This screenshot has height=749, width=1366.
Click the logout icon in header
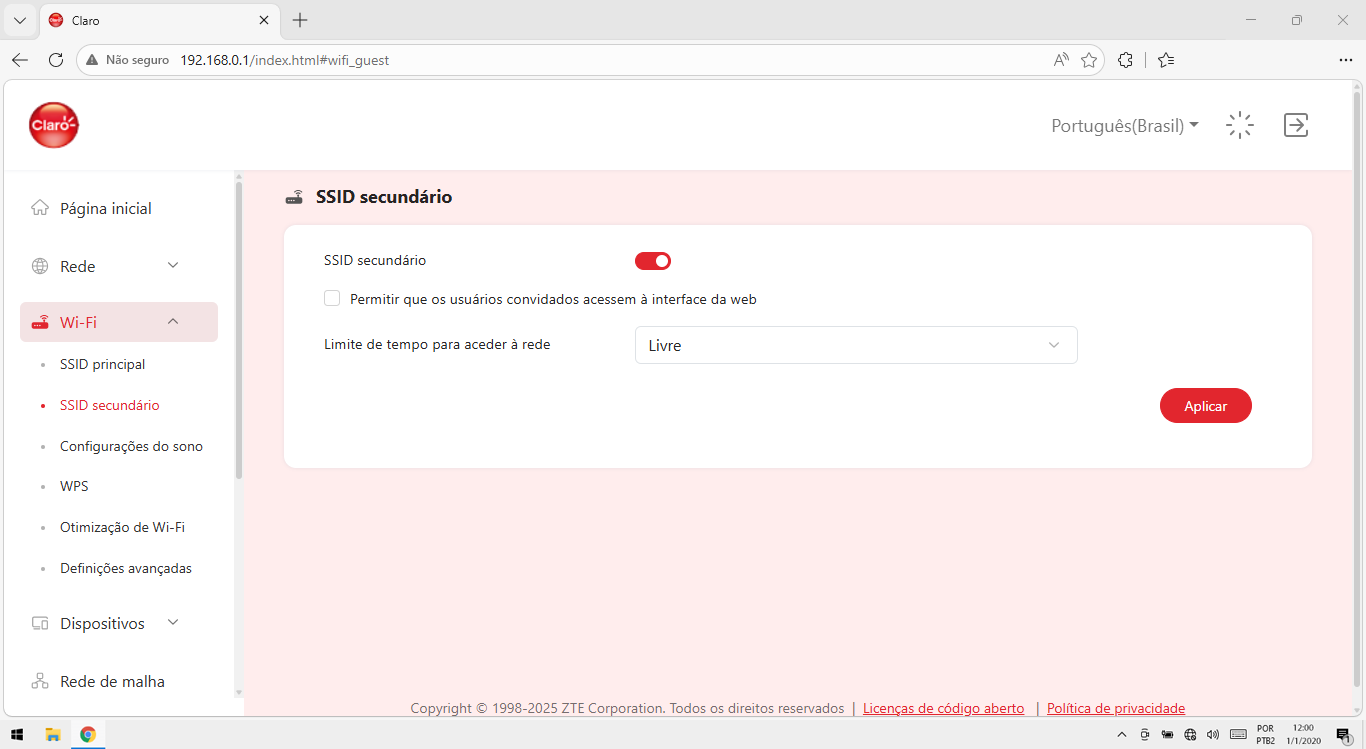1296,125
